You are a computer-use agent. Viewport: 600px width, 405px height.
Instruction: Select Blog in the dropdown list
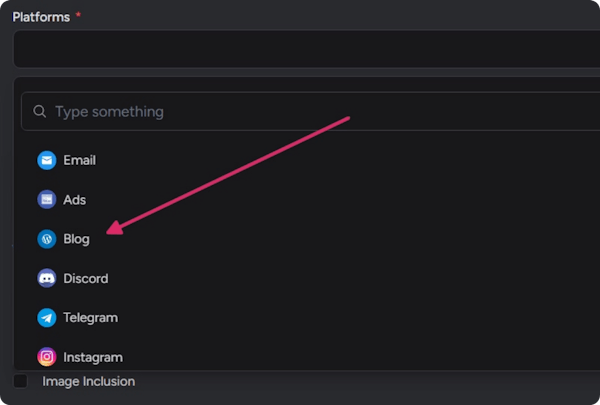pyautogui.click(x=76, y=239)
